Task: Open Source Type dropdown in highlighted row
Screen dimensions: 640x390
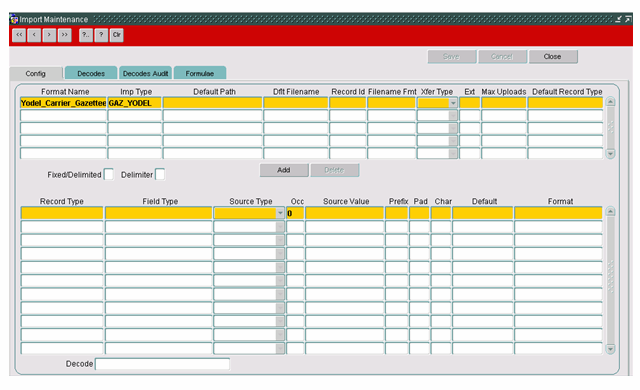Action: 280,213
